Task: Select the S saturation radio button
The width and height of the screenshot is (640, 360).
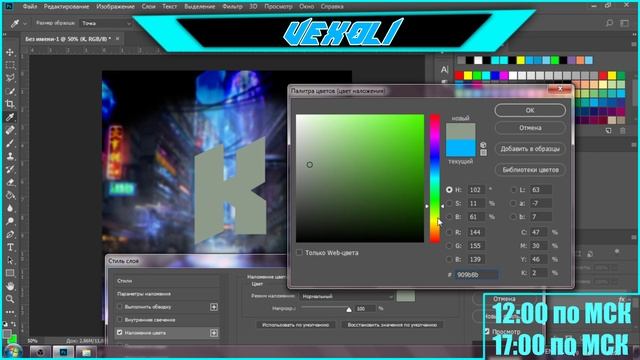Action: 449,203
